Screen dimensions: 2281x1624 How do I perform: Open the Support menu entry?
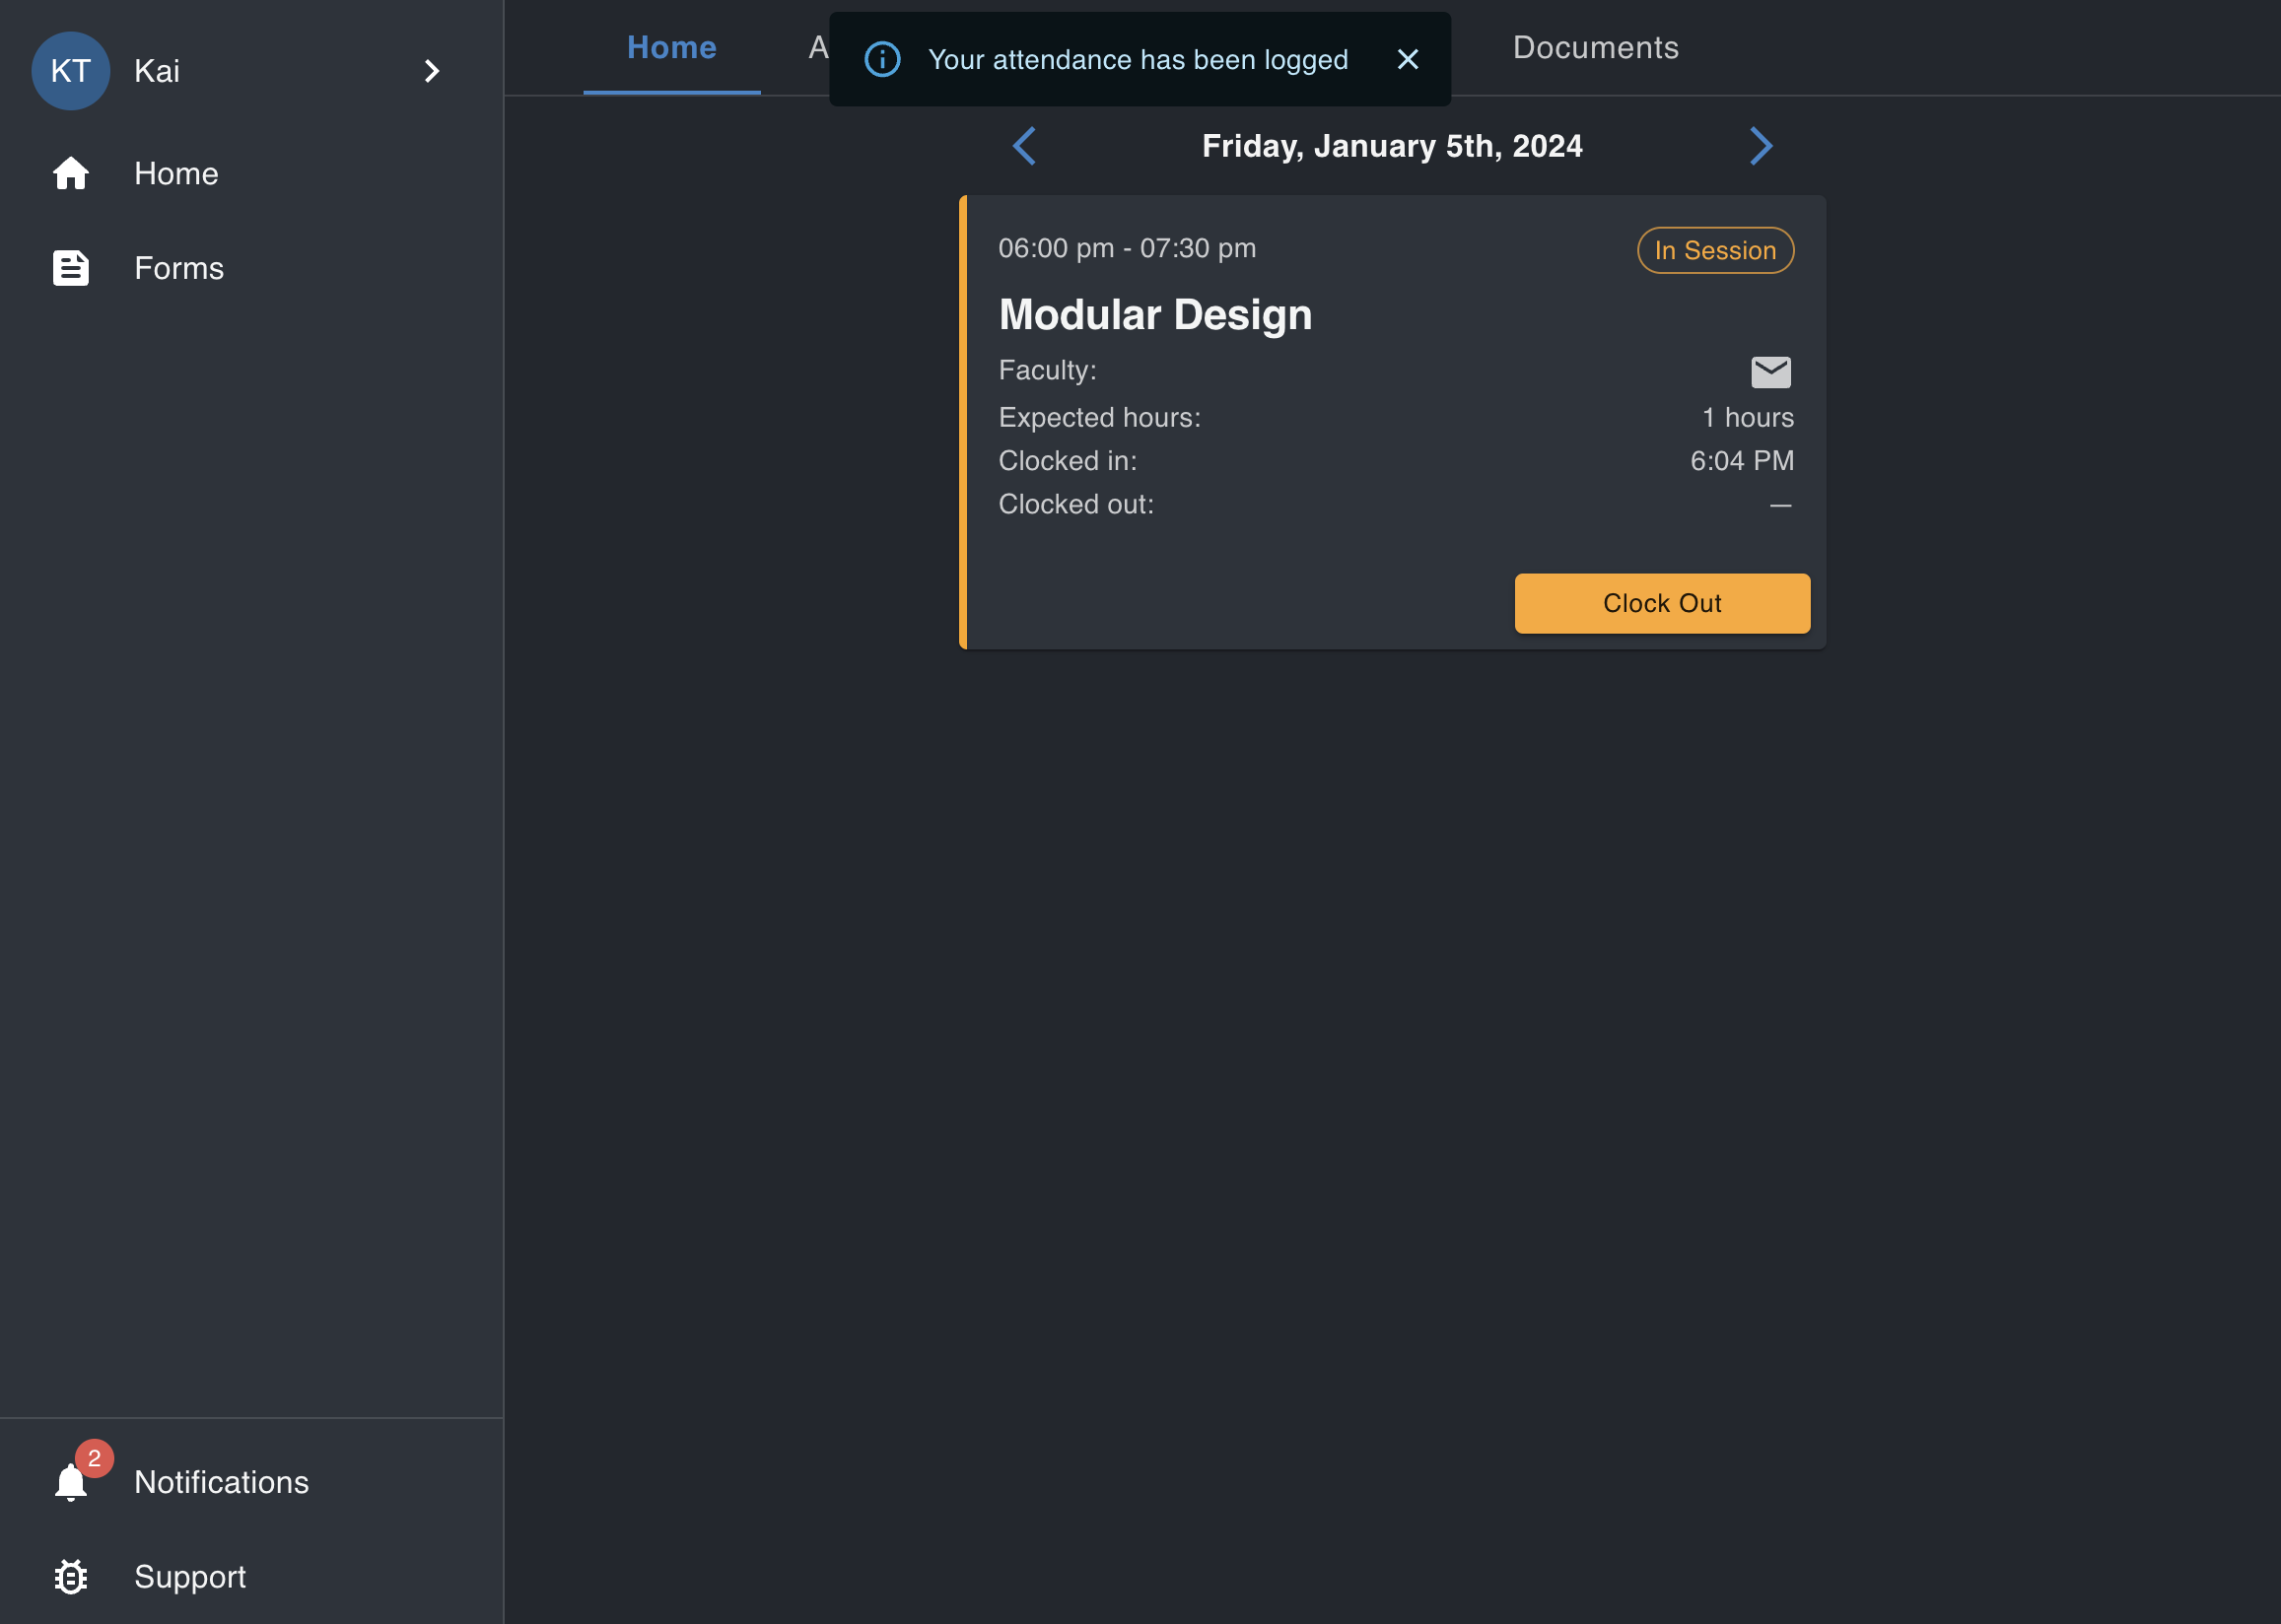tap(190, 1577)
